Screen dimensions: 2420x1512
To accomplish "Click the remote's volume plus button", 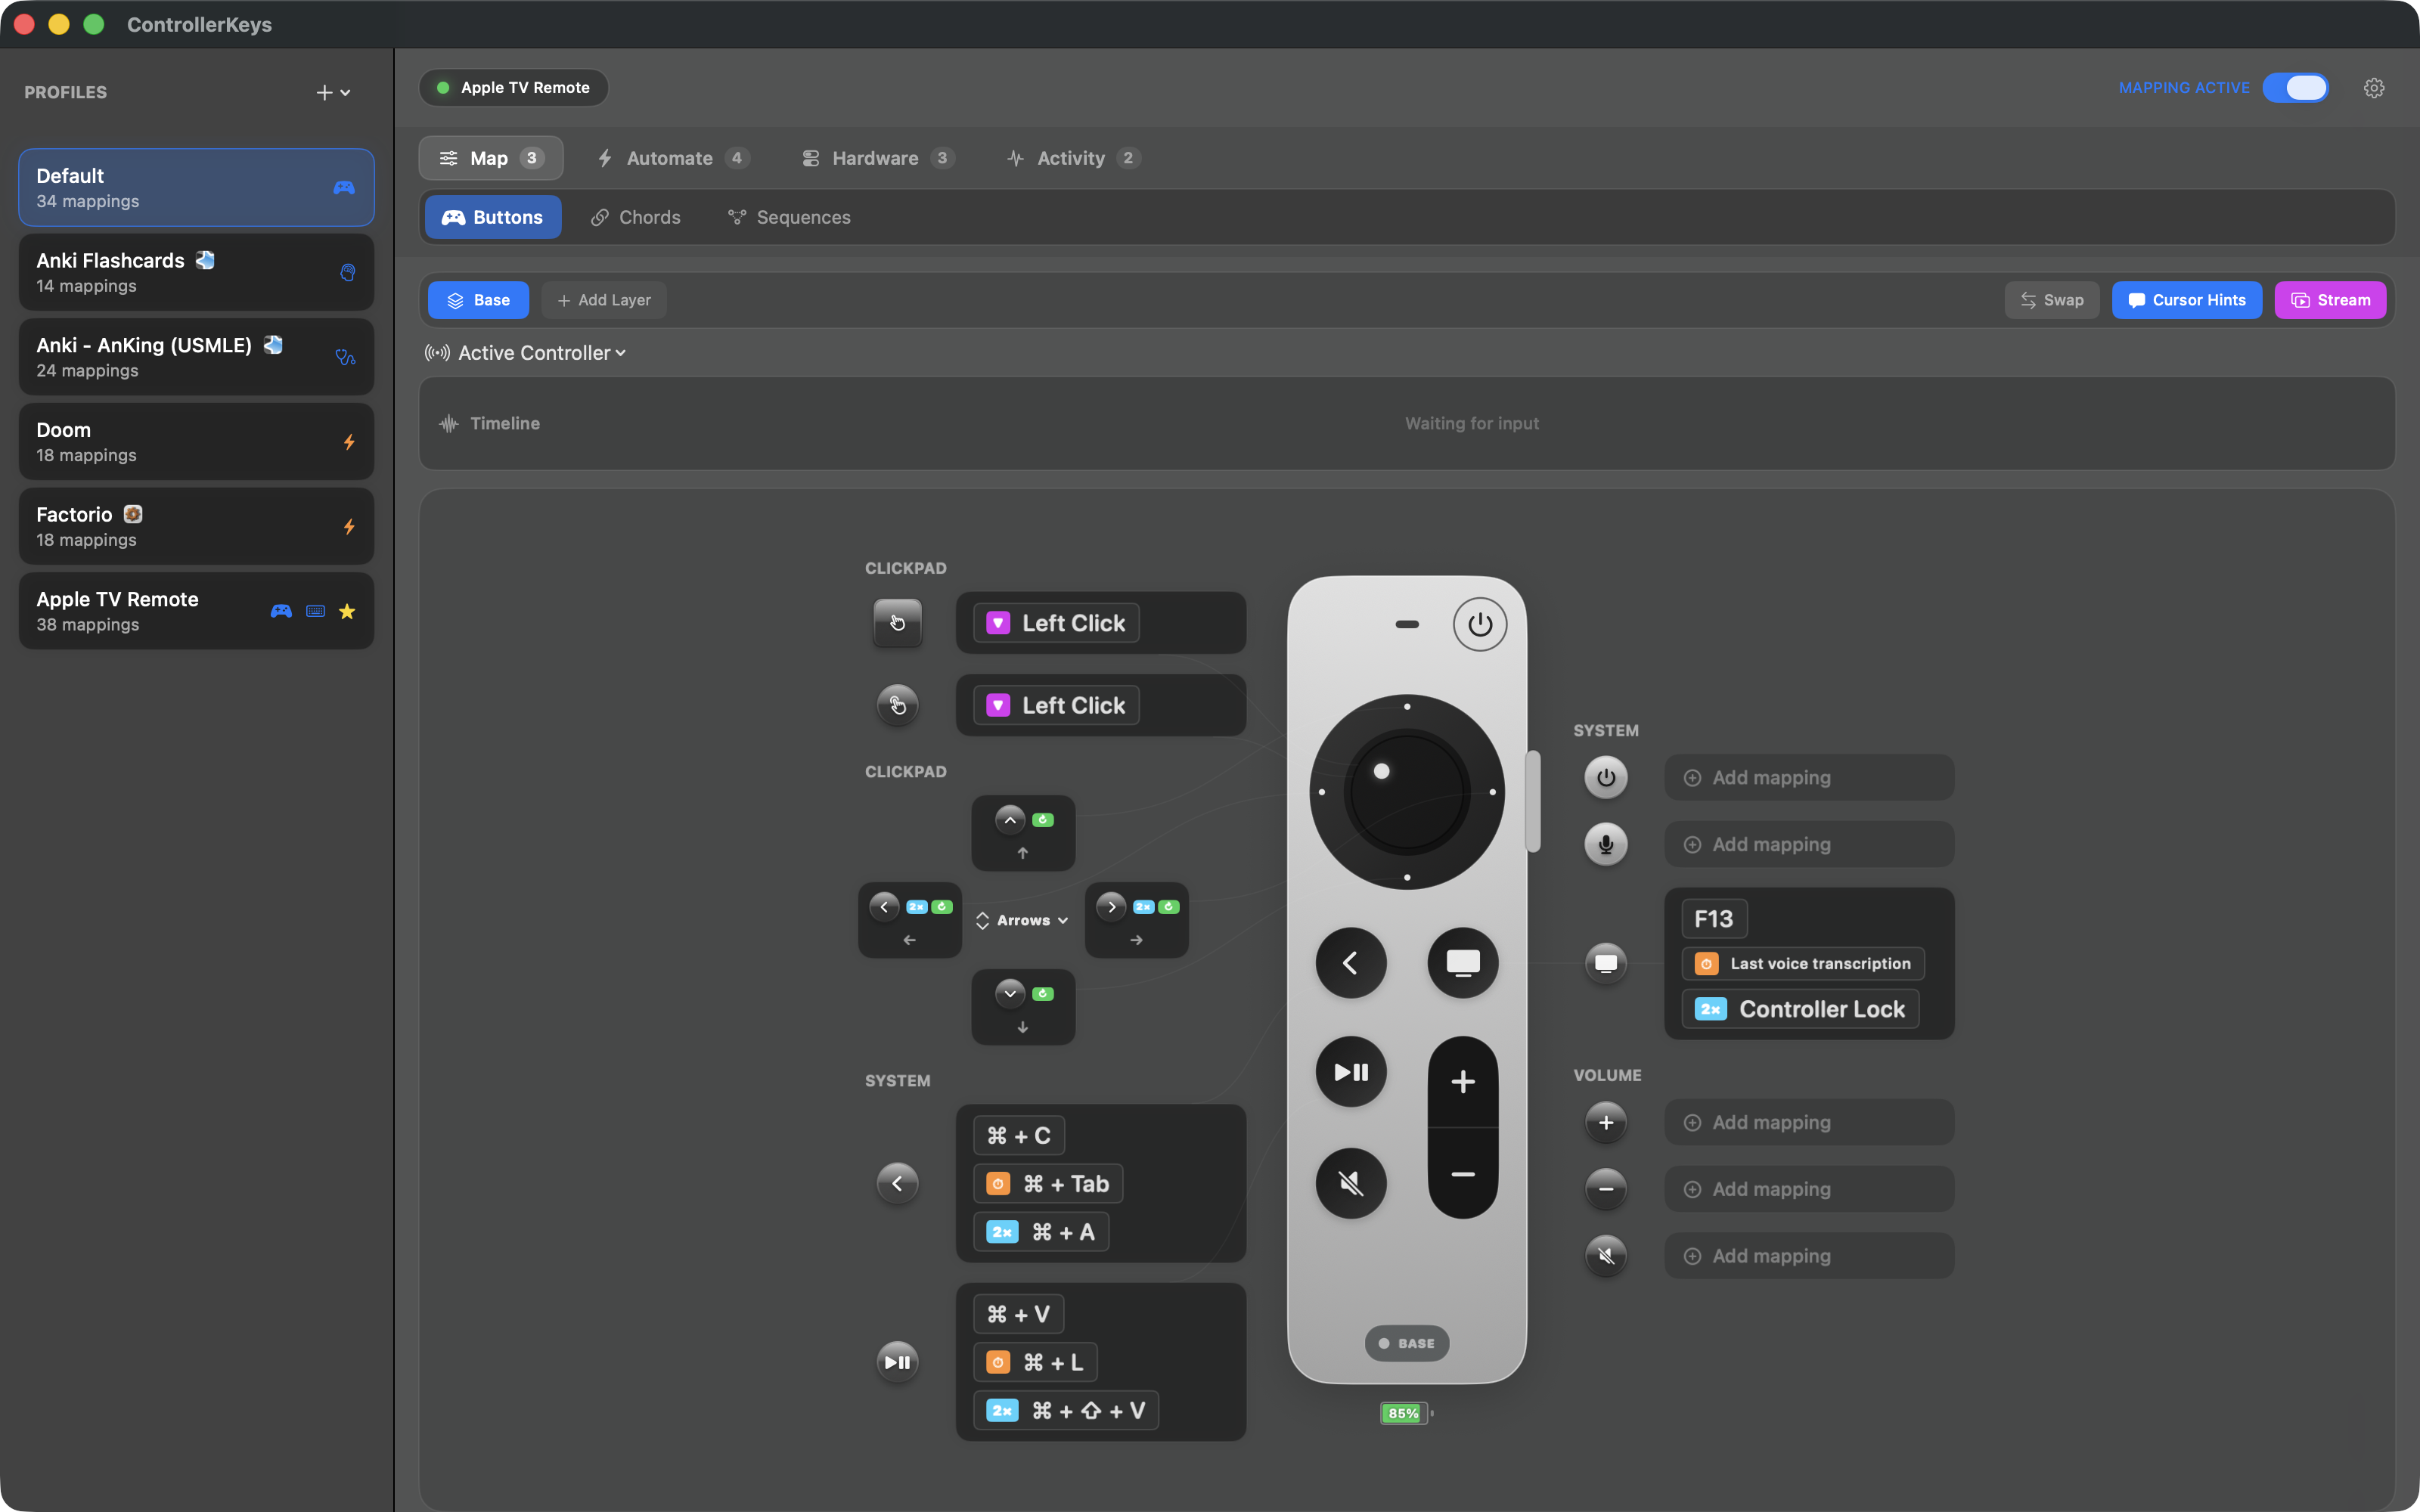I will [x=1463, y=1081].
